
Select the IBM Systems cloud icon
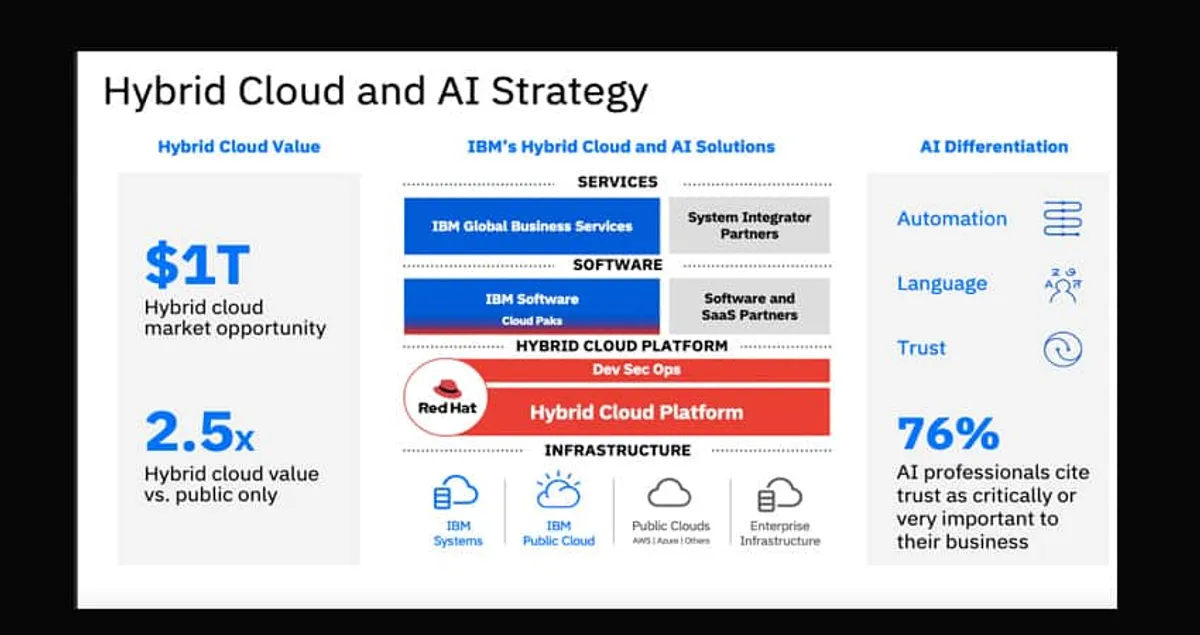coord(456,493)
